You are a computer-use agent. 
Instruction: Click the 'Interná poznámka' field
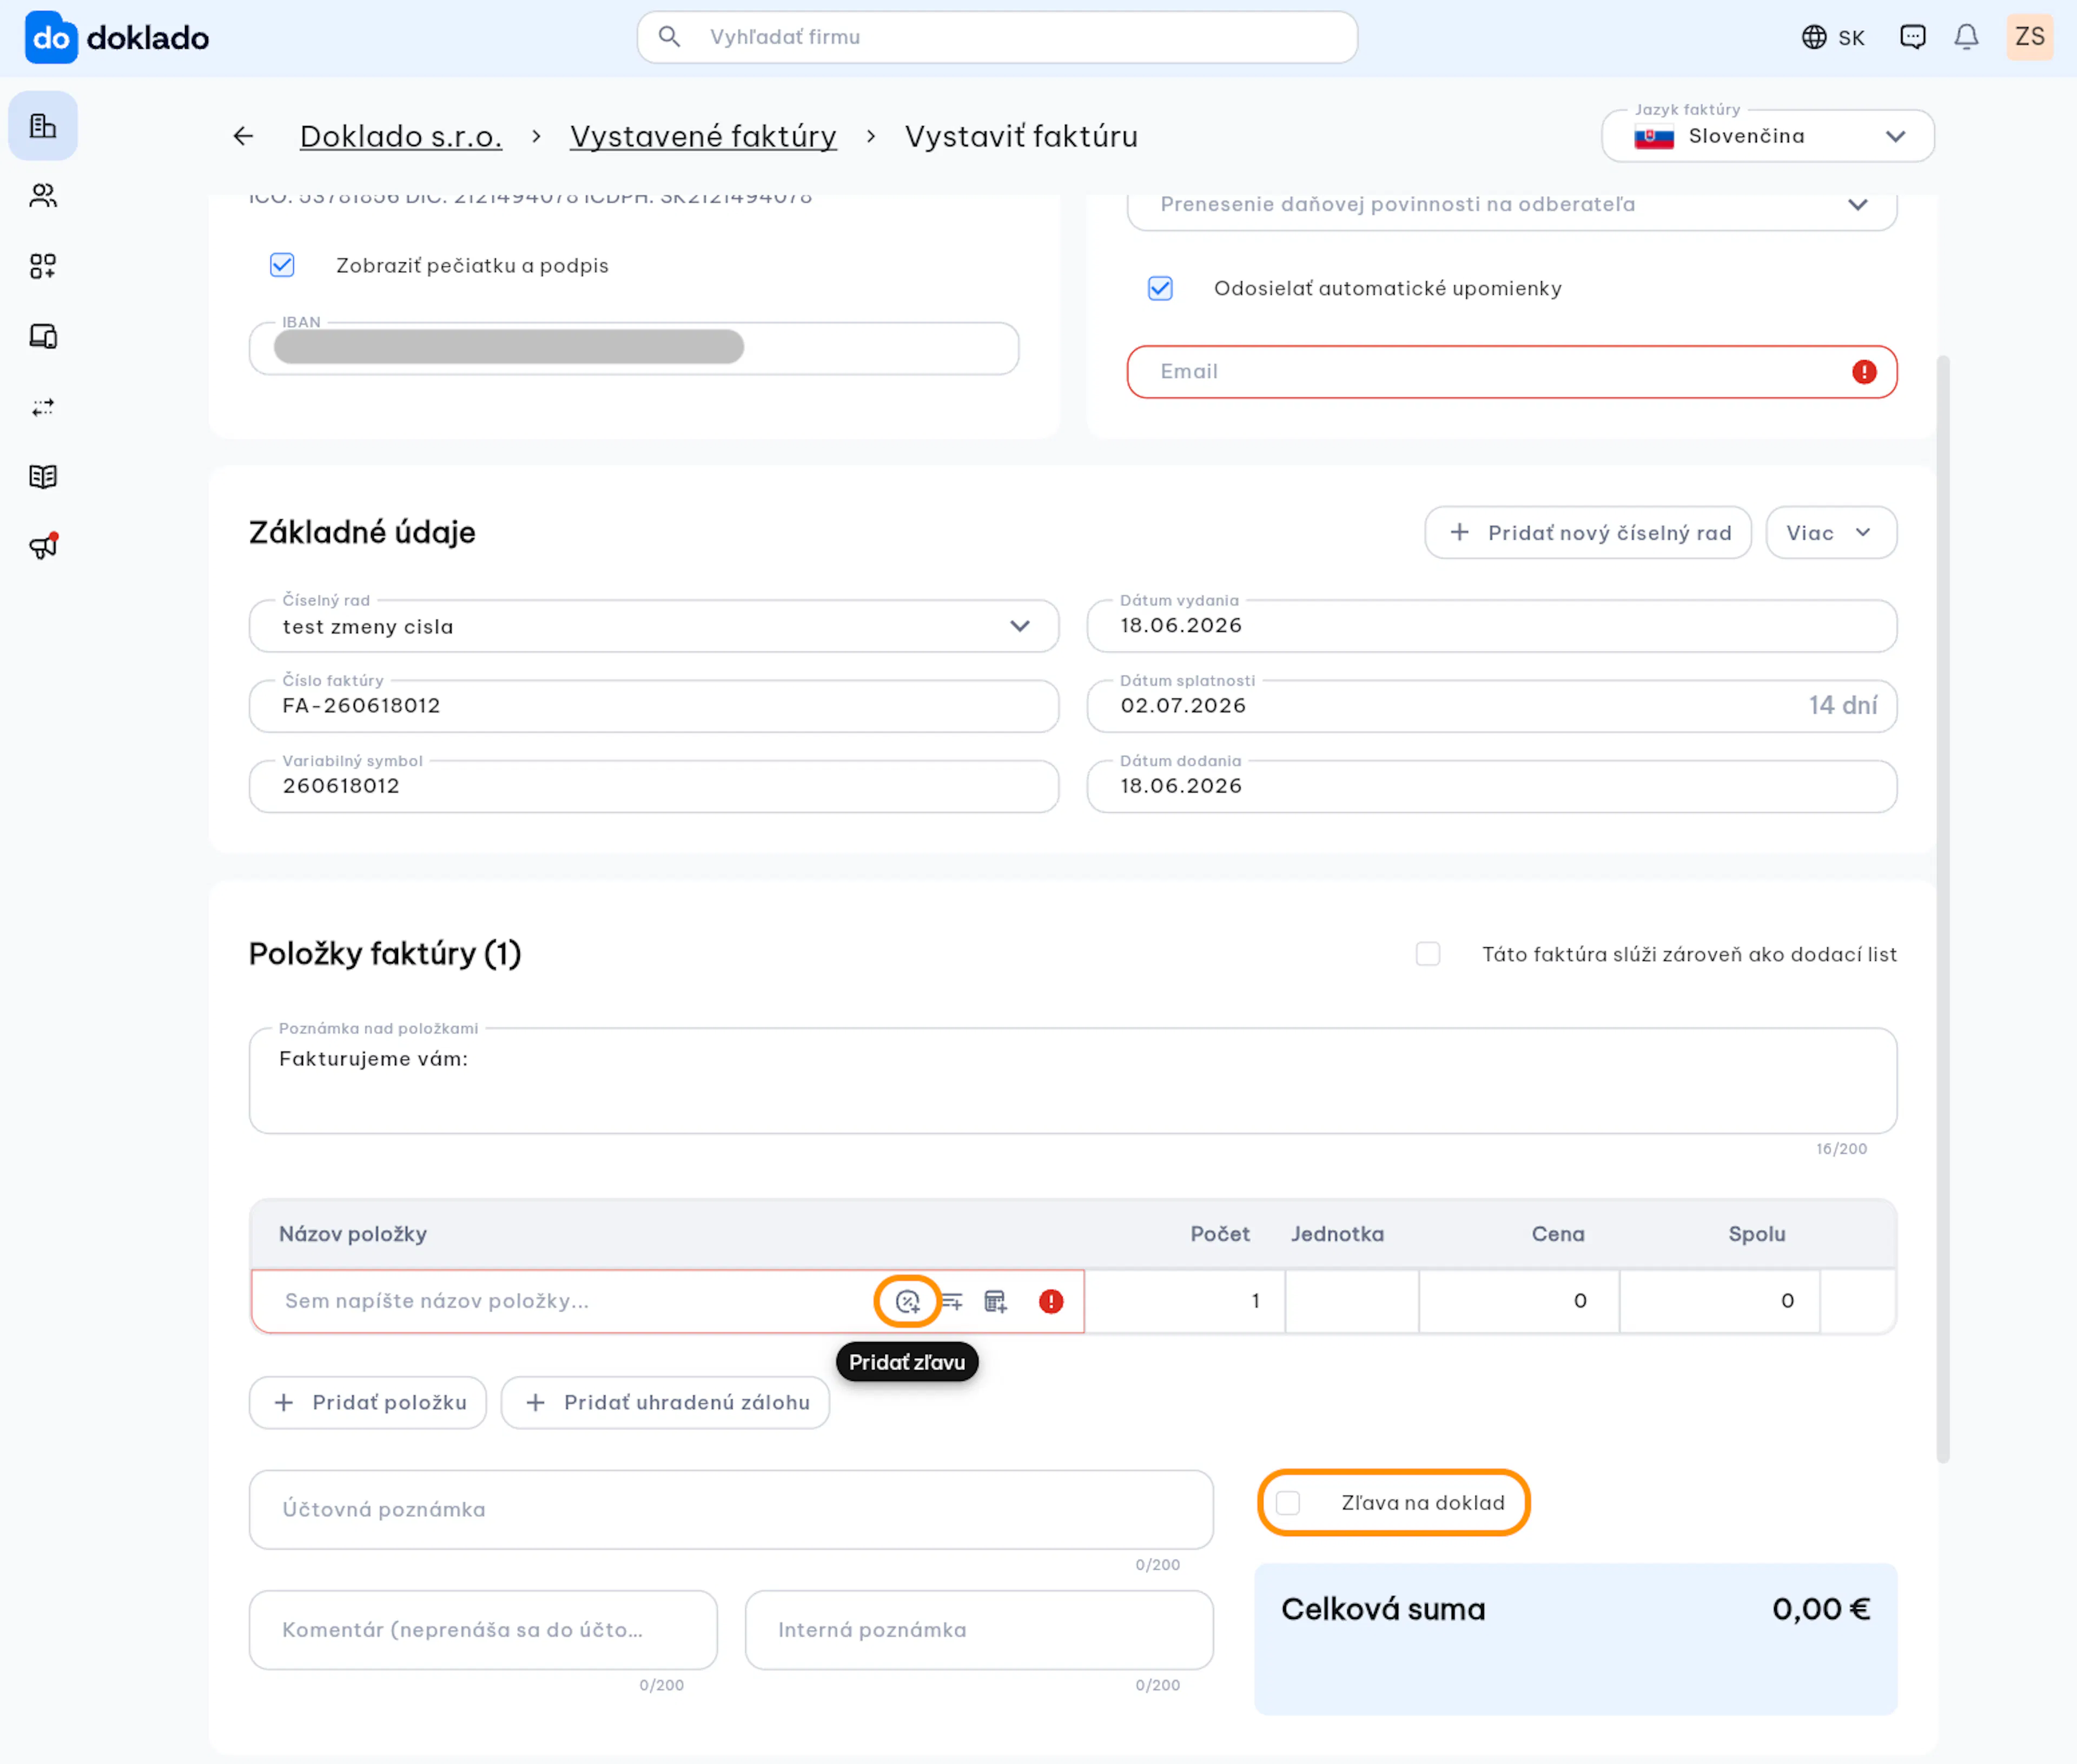(979, 1630)
